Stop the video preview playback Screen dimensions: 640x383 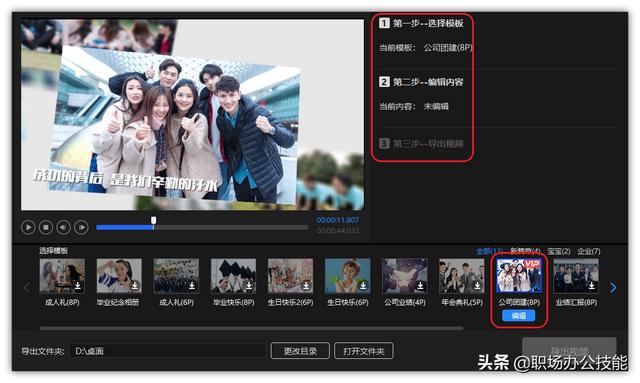pos(46,227)
